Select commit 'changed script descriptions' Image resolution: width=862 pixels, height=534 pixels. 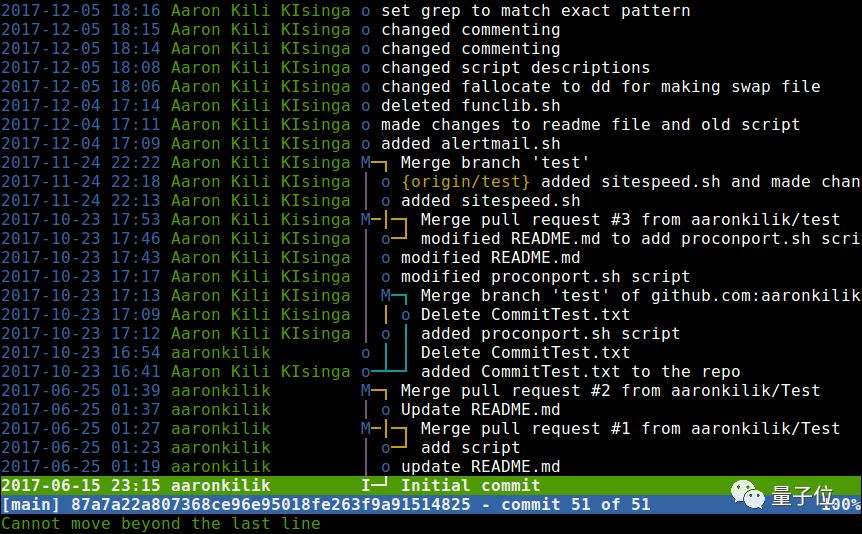click(431, 68)
